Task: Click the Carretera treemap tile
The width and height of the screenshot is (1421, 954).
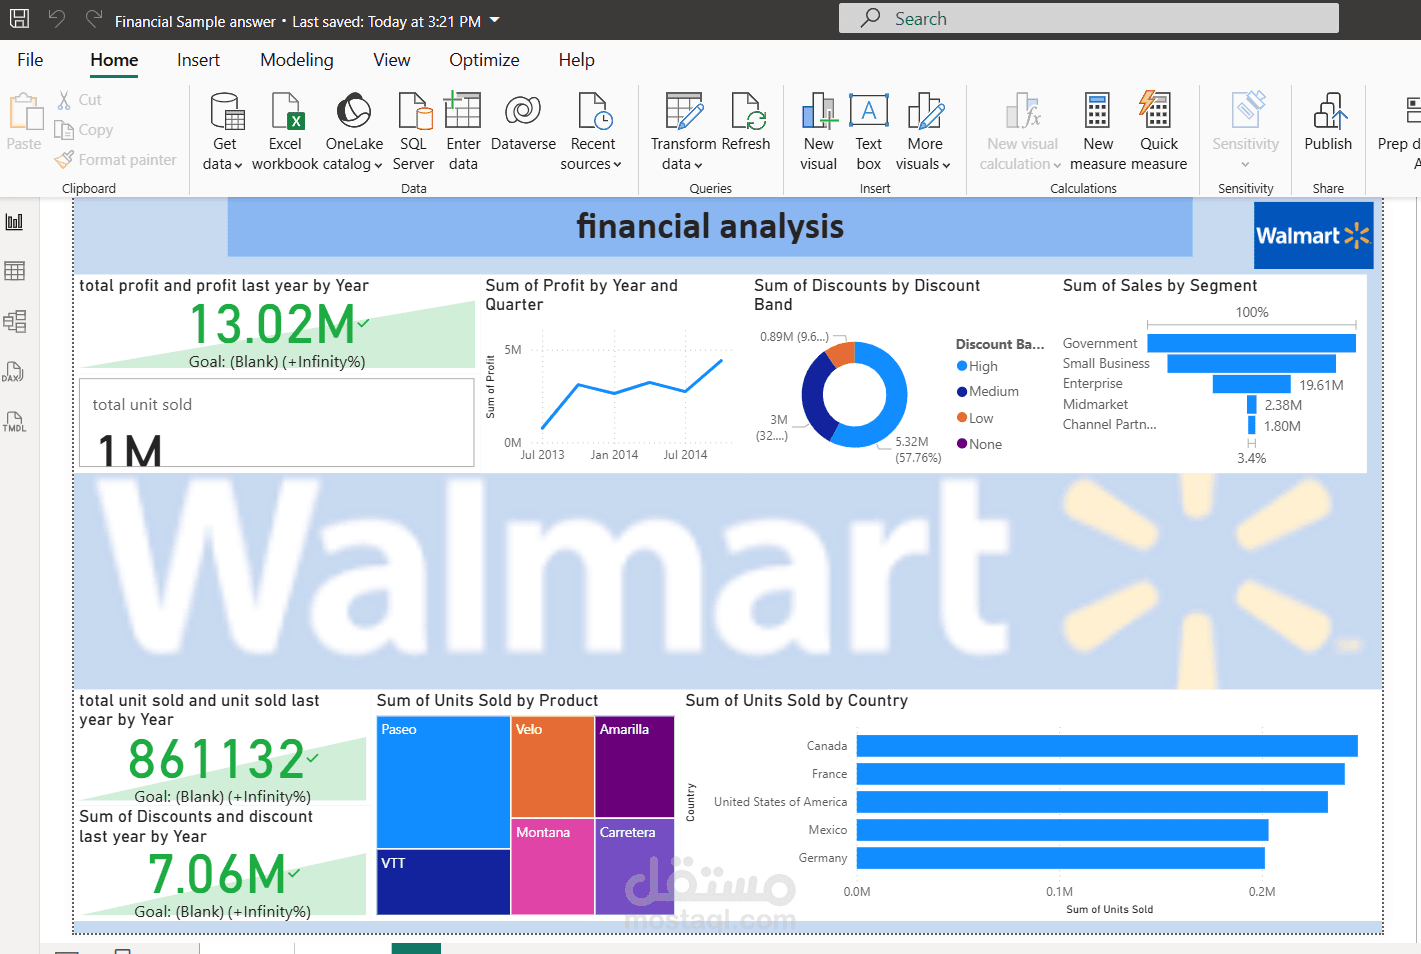Action: coord(635,867)
